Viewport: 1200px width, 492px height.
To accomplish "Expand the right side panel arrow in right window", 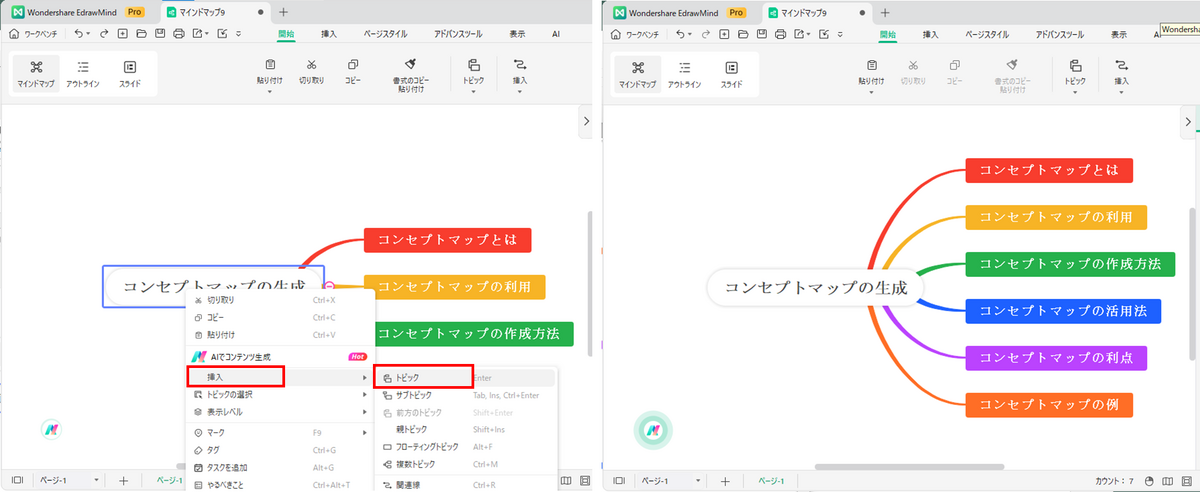I will click(x=1189, y=122).
